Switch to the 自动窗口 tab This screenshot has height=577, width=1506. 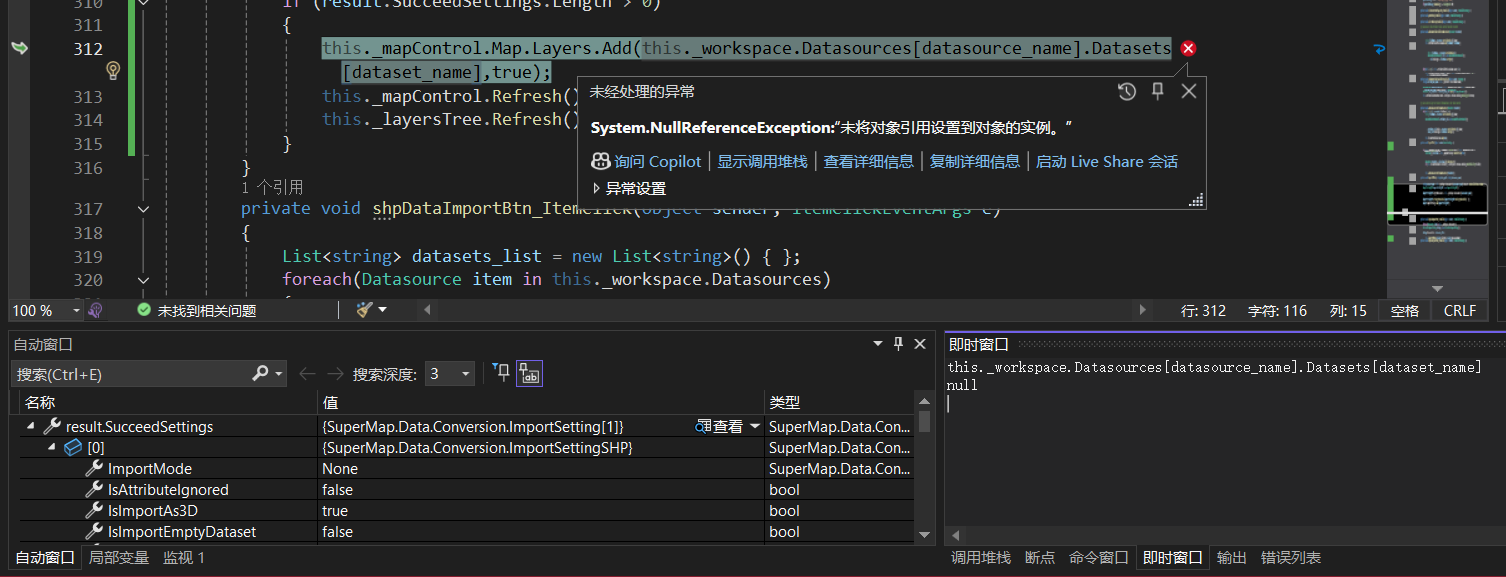[x=43, y=558]
